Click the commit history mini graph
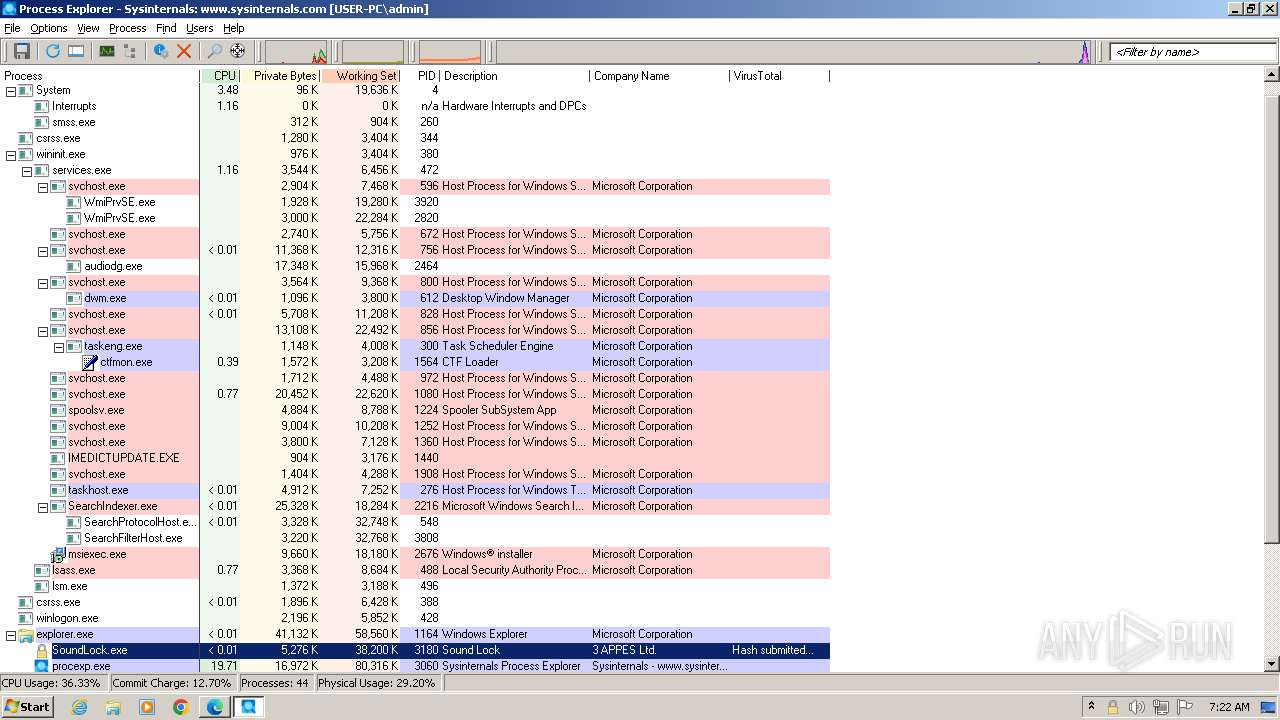The width and height of the screenshot is (1280, 720). [373, 52]
